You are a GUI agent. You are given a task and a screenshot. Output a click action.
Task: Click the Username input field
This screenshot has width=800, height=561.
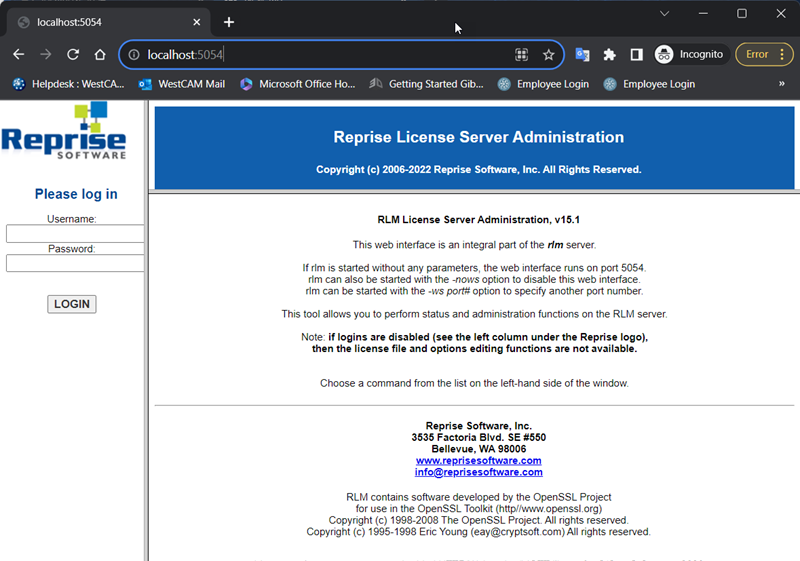click(75, 234)
